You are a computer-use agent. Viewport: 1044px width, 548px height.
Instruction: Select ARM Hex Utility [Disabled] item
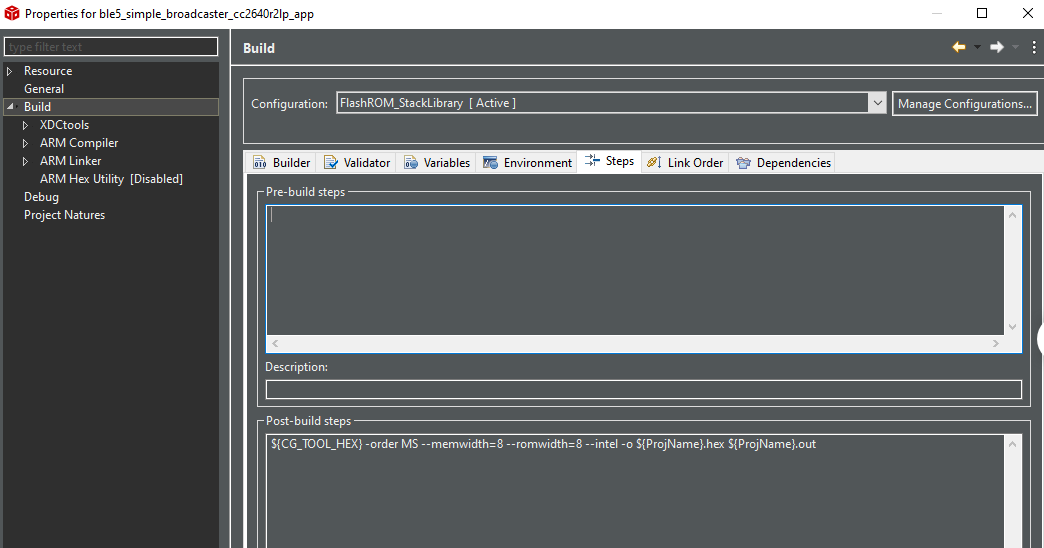coord(111,179)
